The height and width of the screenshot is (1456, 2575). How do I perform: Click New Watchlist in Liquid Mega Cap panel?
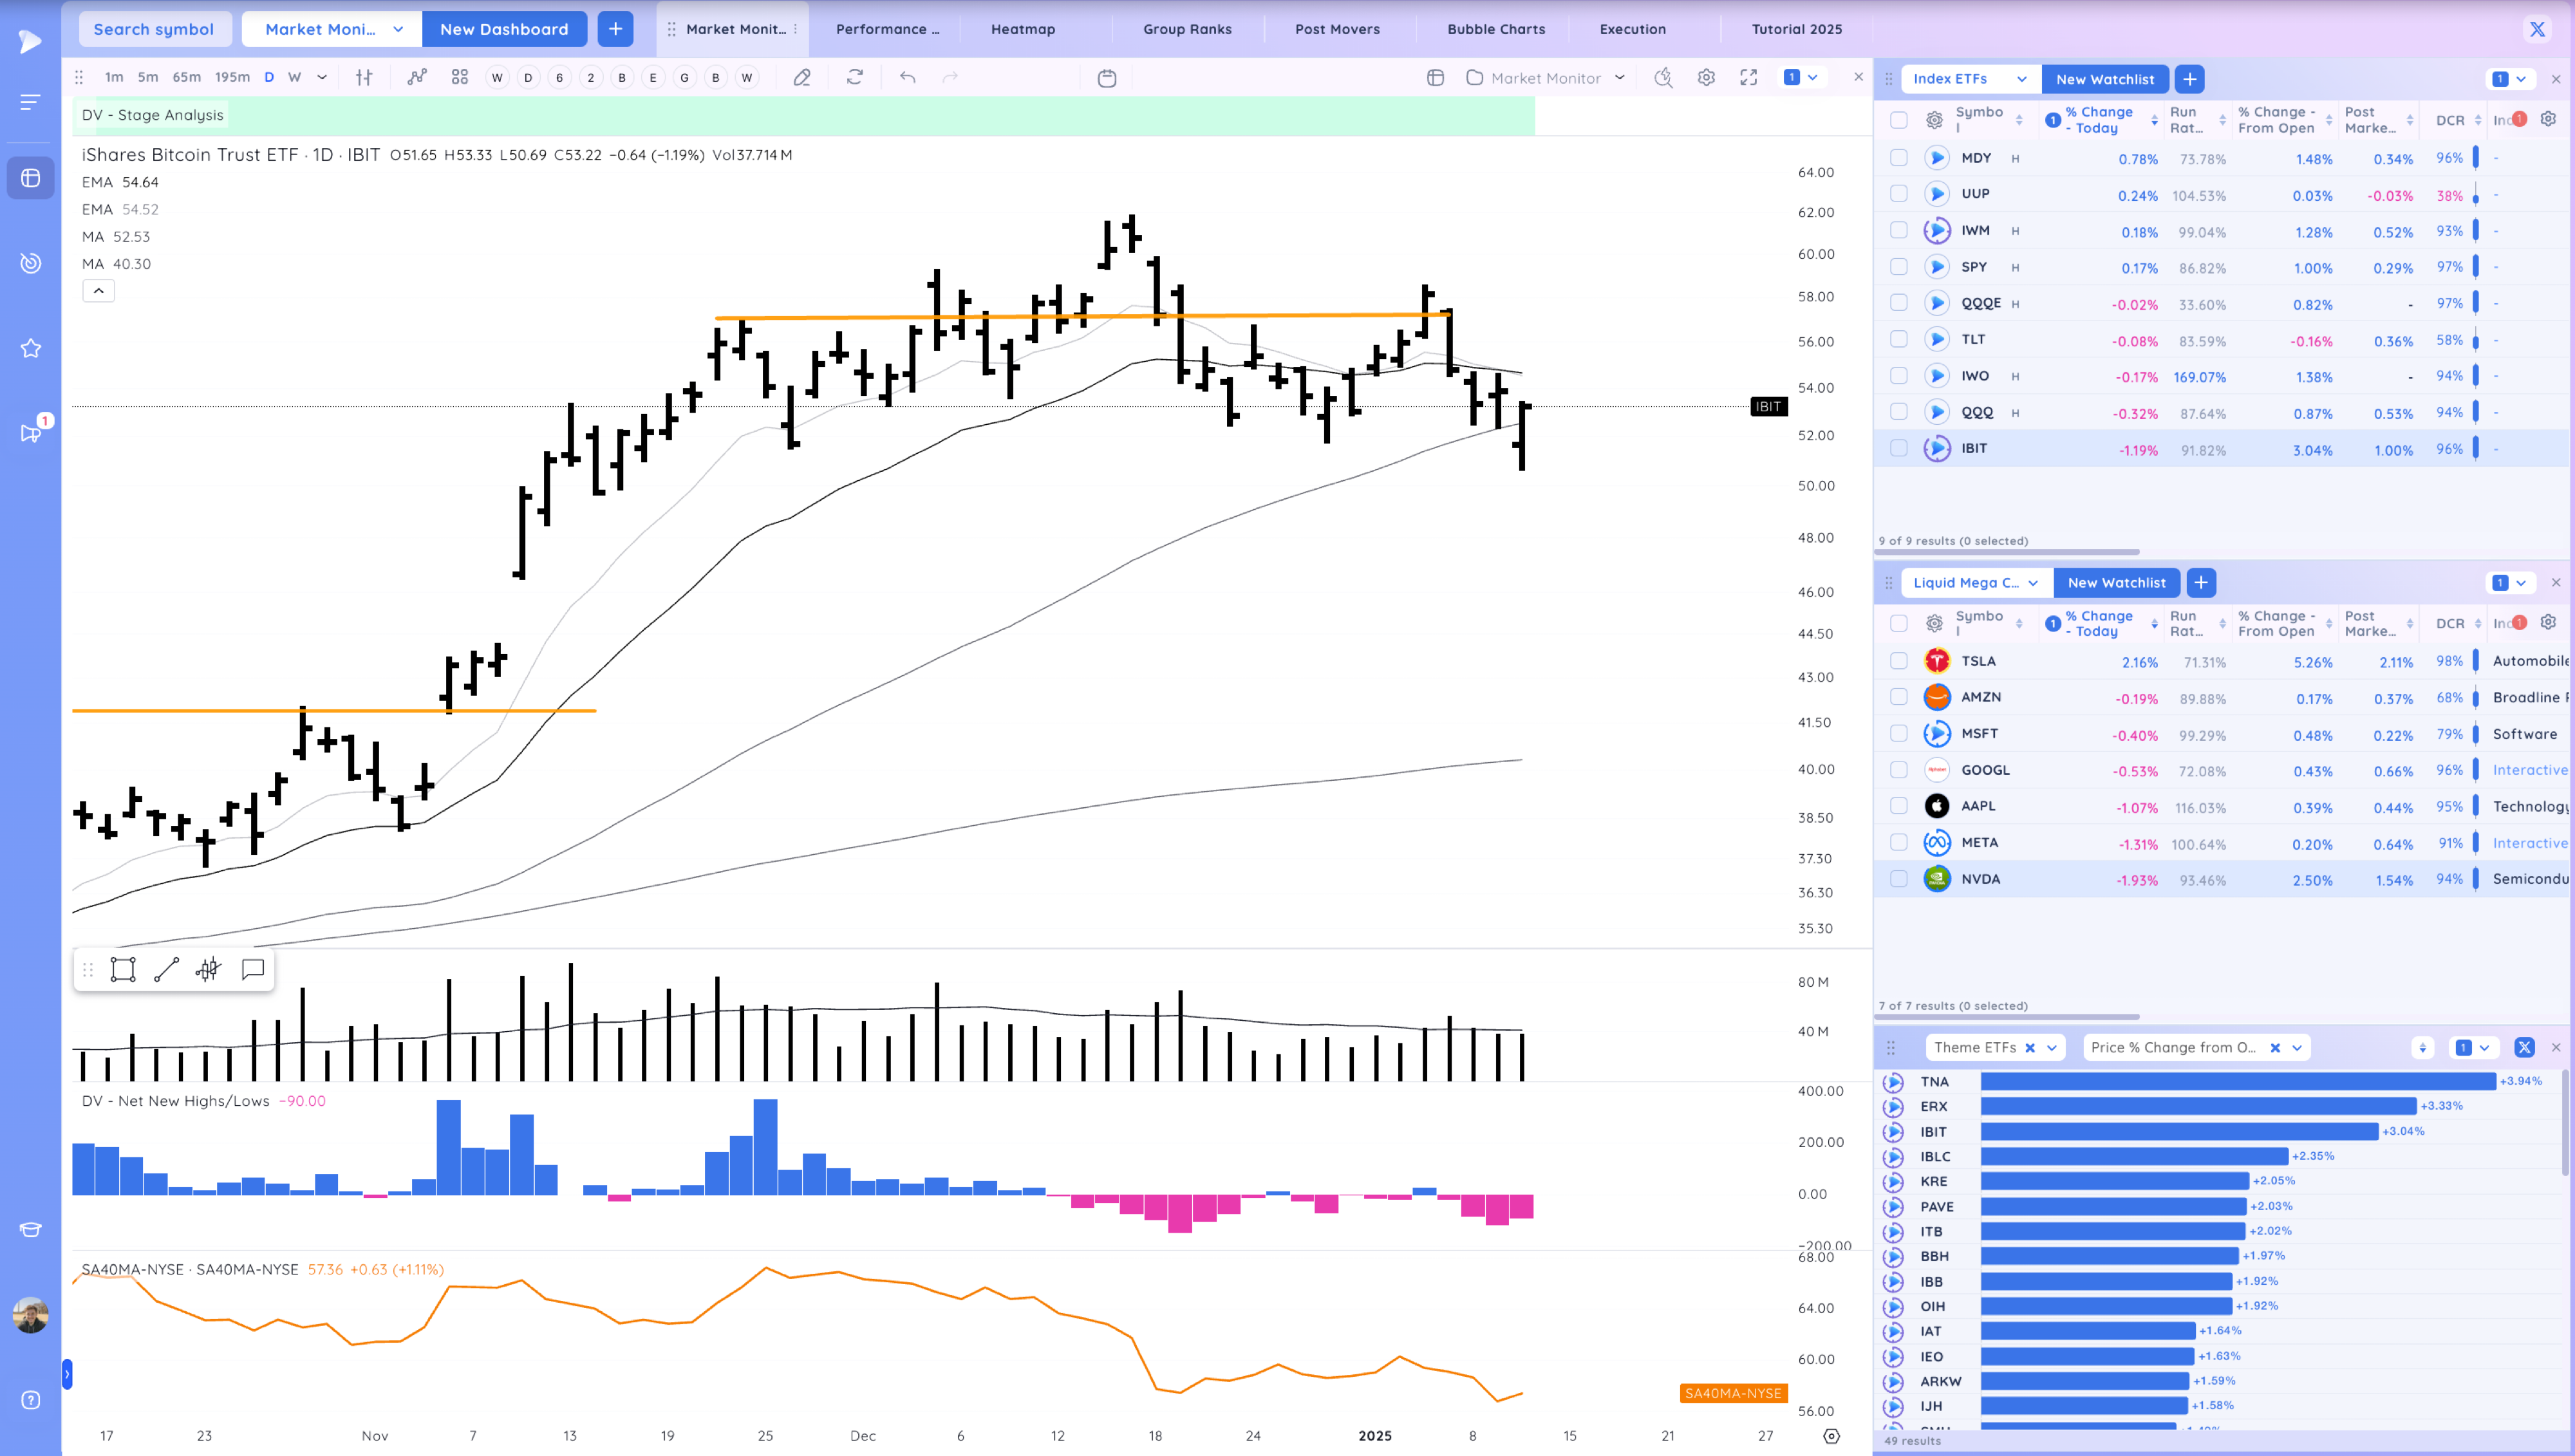click(2116, 583)
